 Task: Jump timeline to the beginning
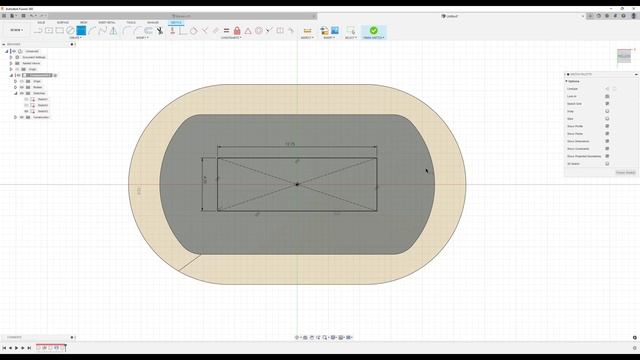click(x=4, y=348)
